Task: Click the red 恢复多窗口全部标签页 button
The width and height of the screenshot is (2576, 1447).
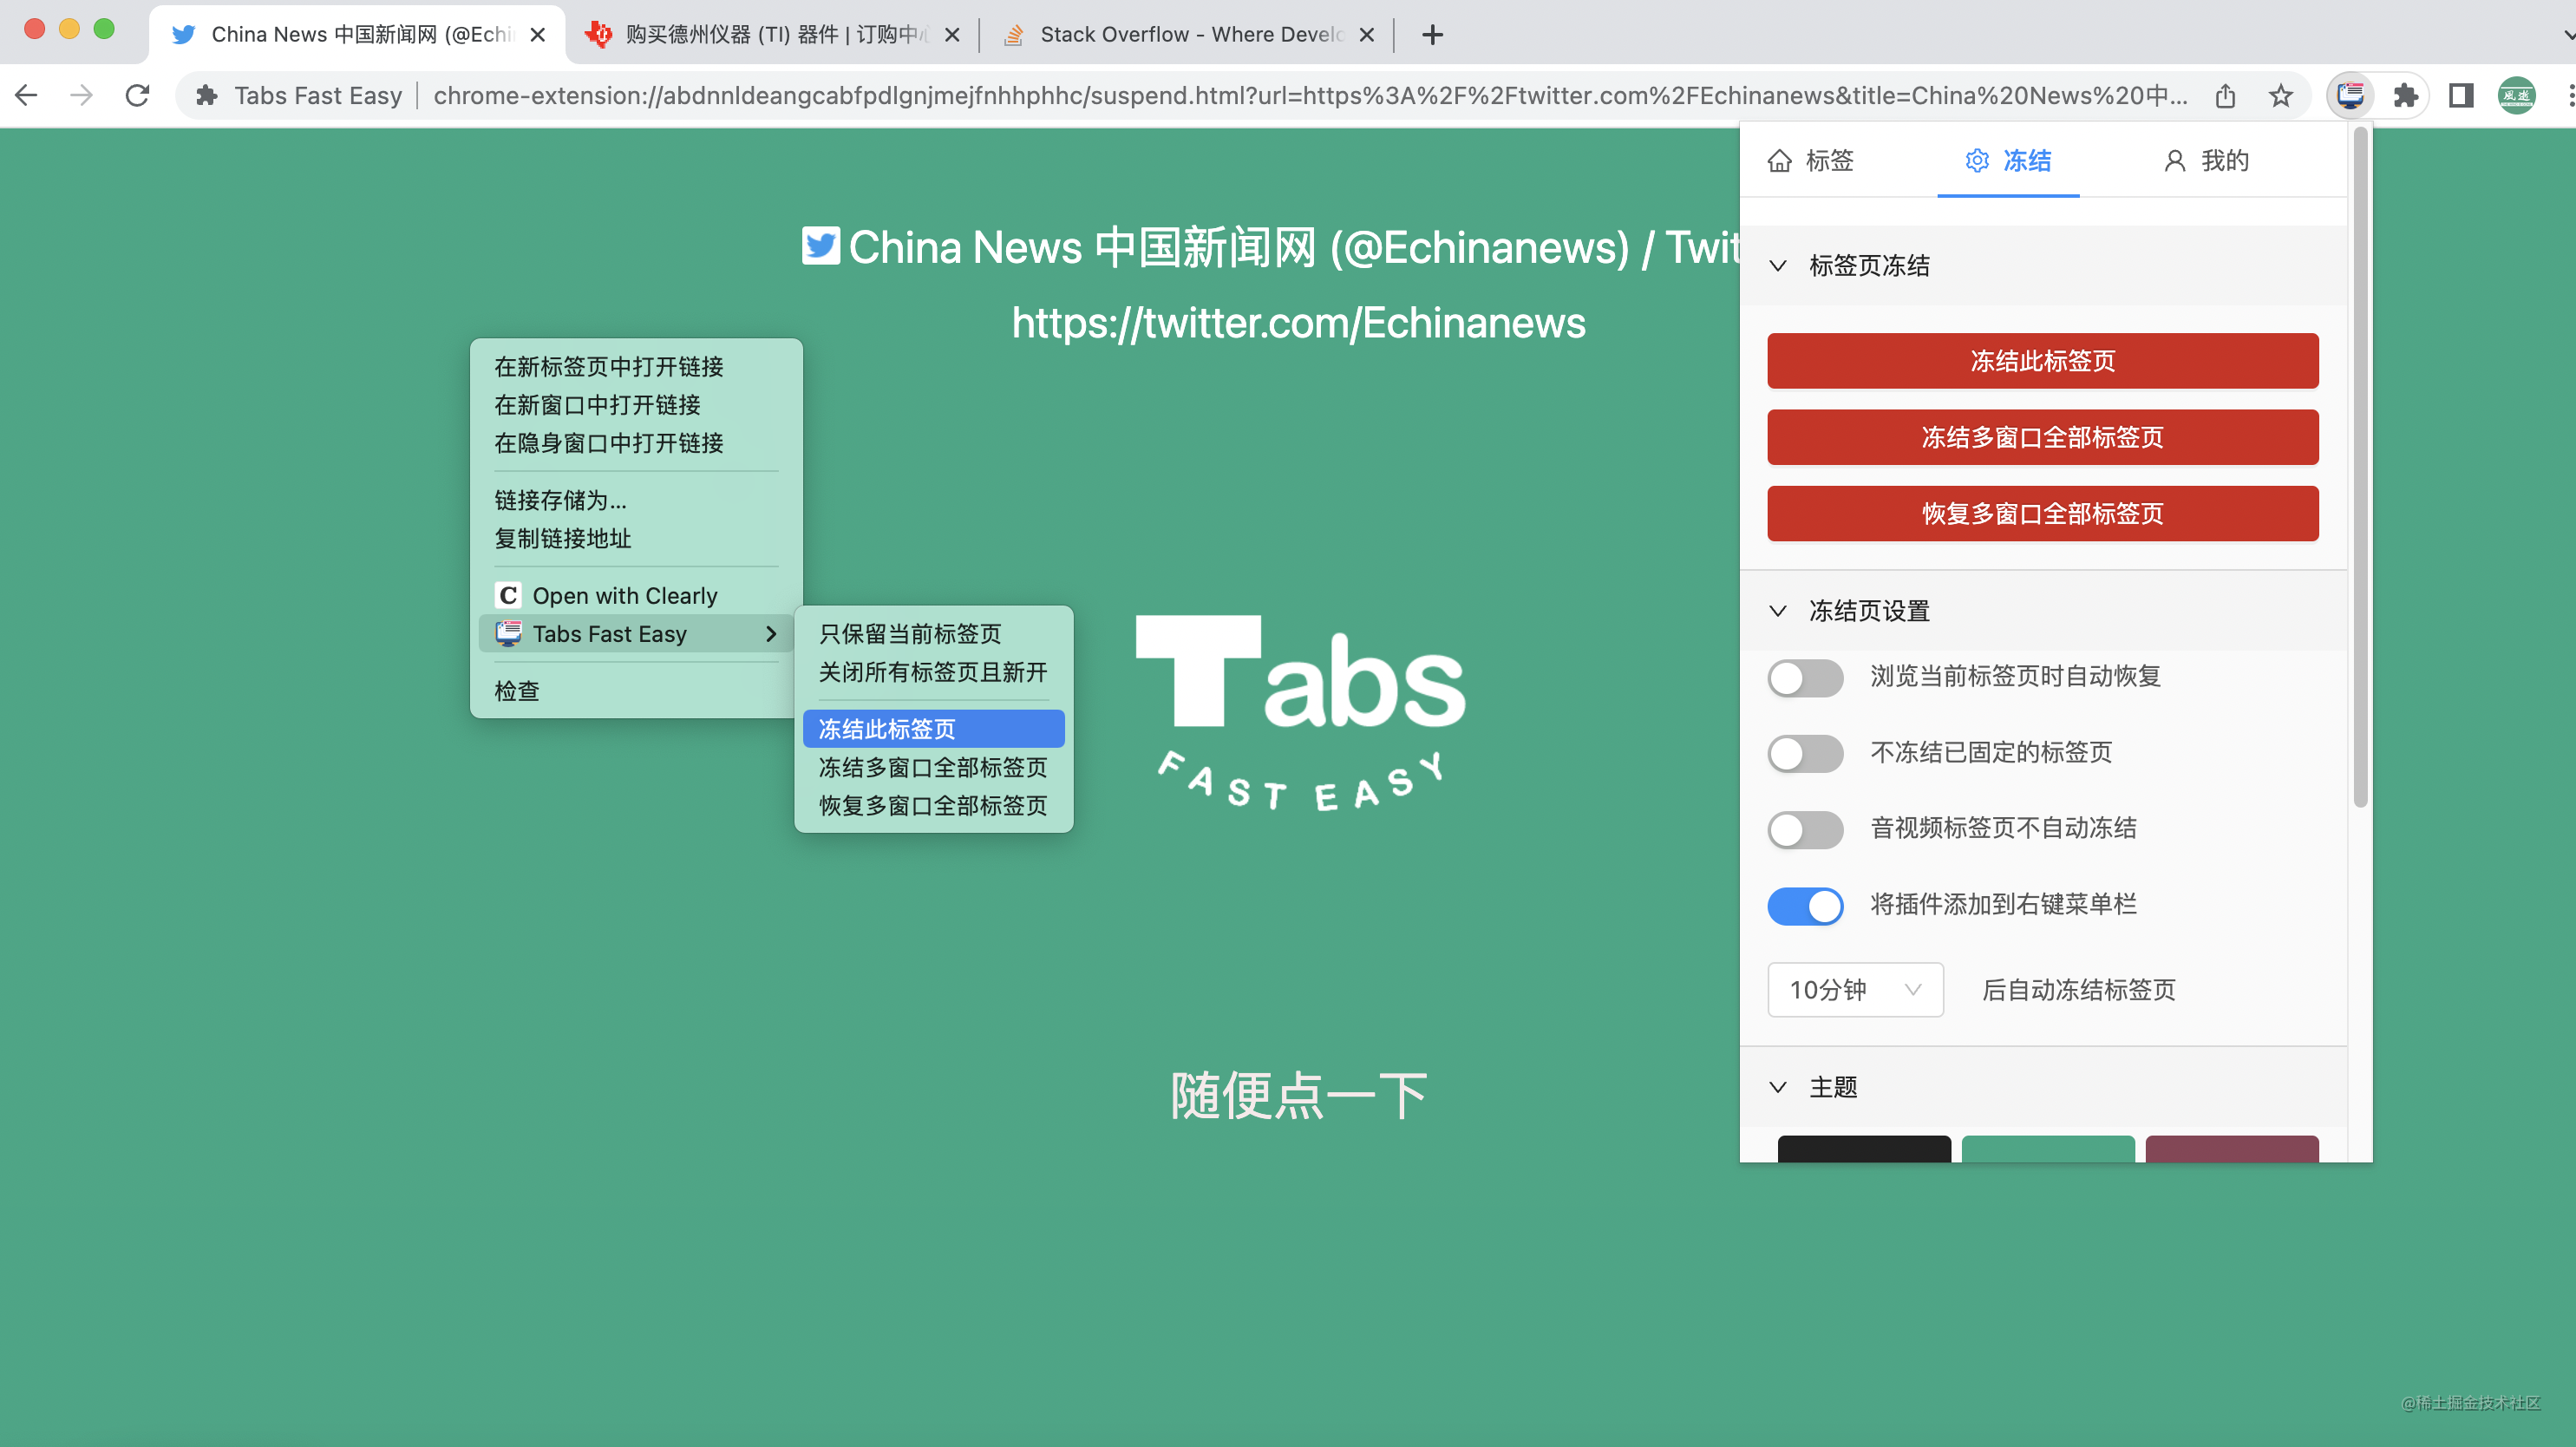Action: click(x=2042, y=513)
